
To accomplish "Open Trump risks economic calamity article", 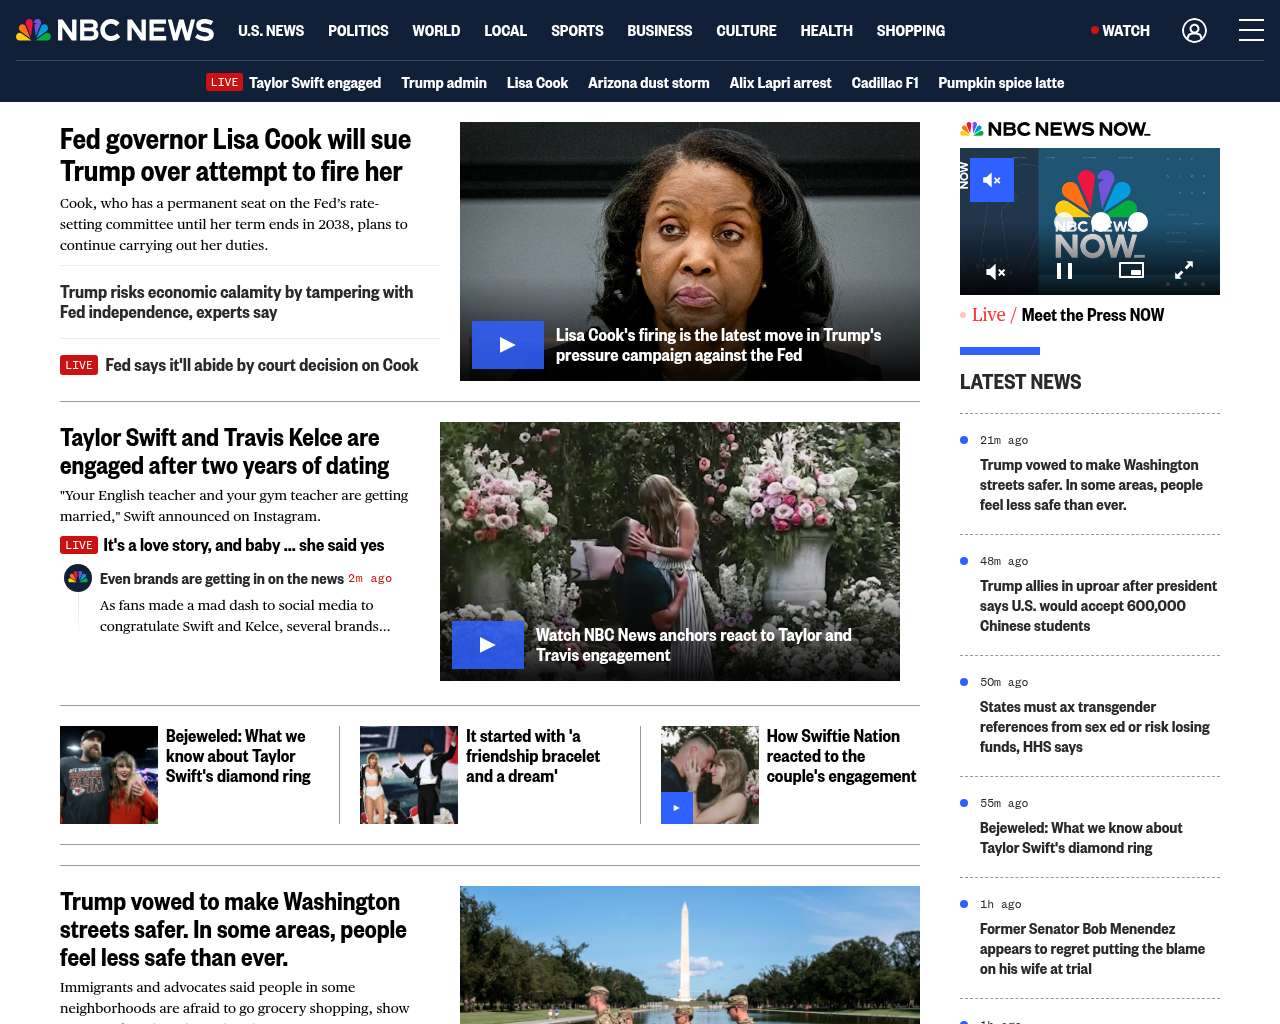I will tap(236, 302).
